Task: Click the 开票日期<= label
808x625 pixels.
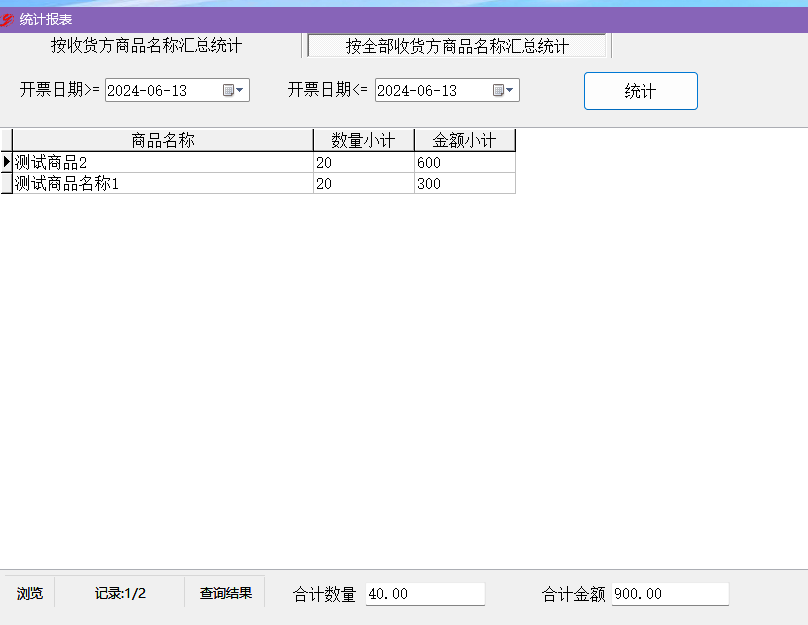Action: point(327,90)
